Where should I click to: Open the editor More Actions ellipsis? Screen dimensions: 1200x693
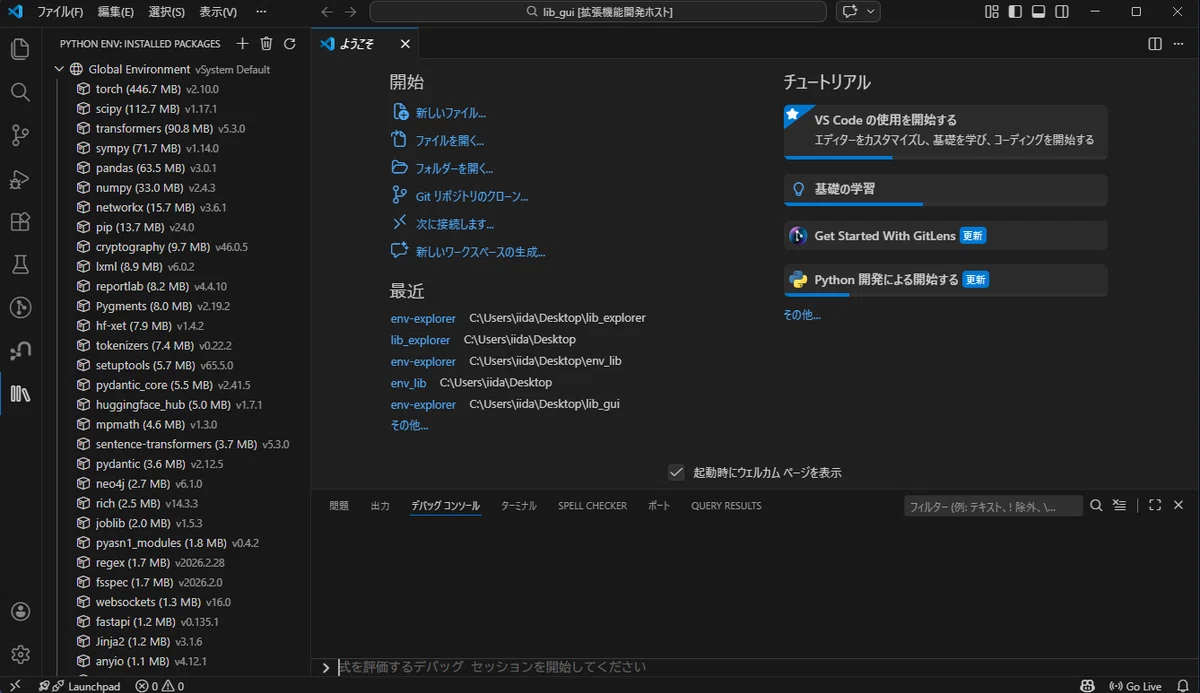(1180, 44)
